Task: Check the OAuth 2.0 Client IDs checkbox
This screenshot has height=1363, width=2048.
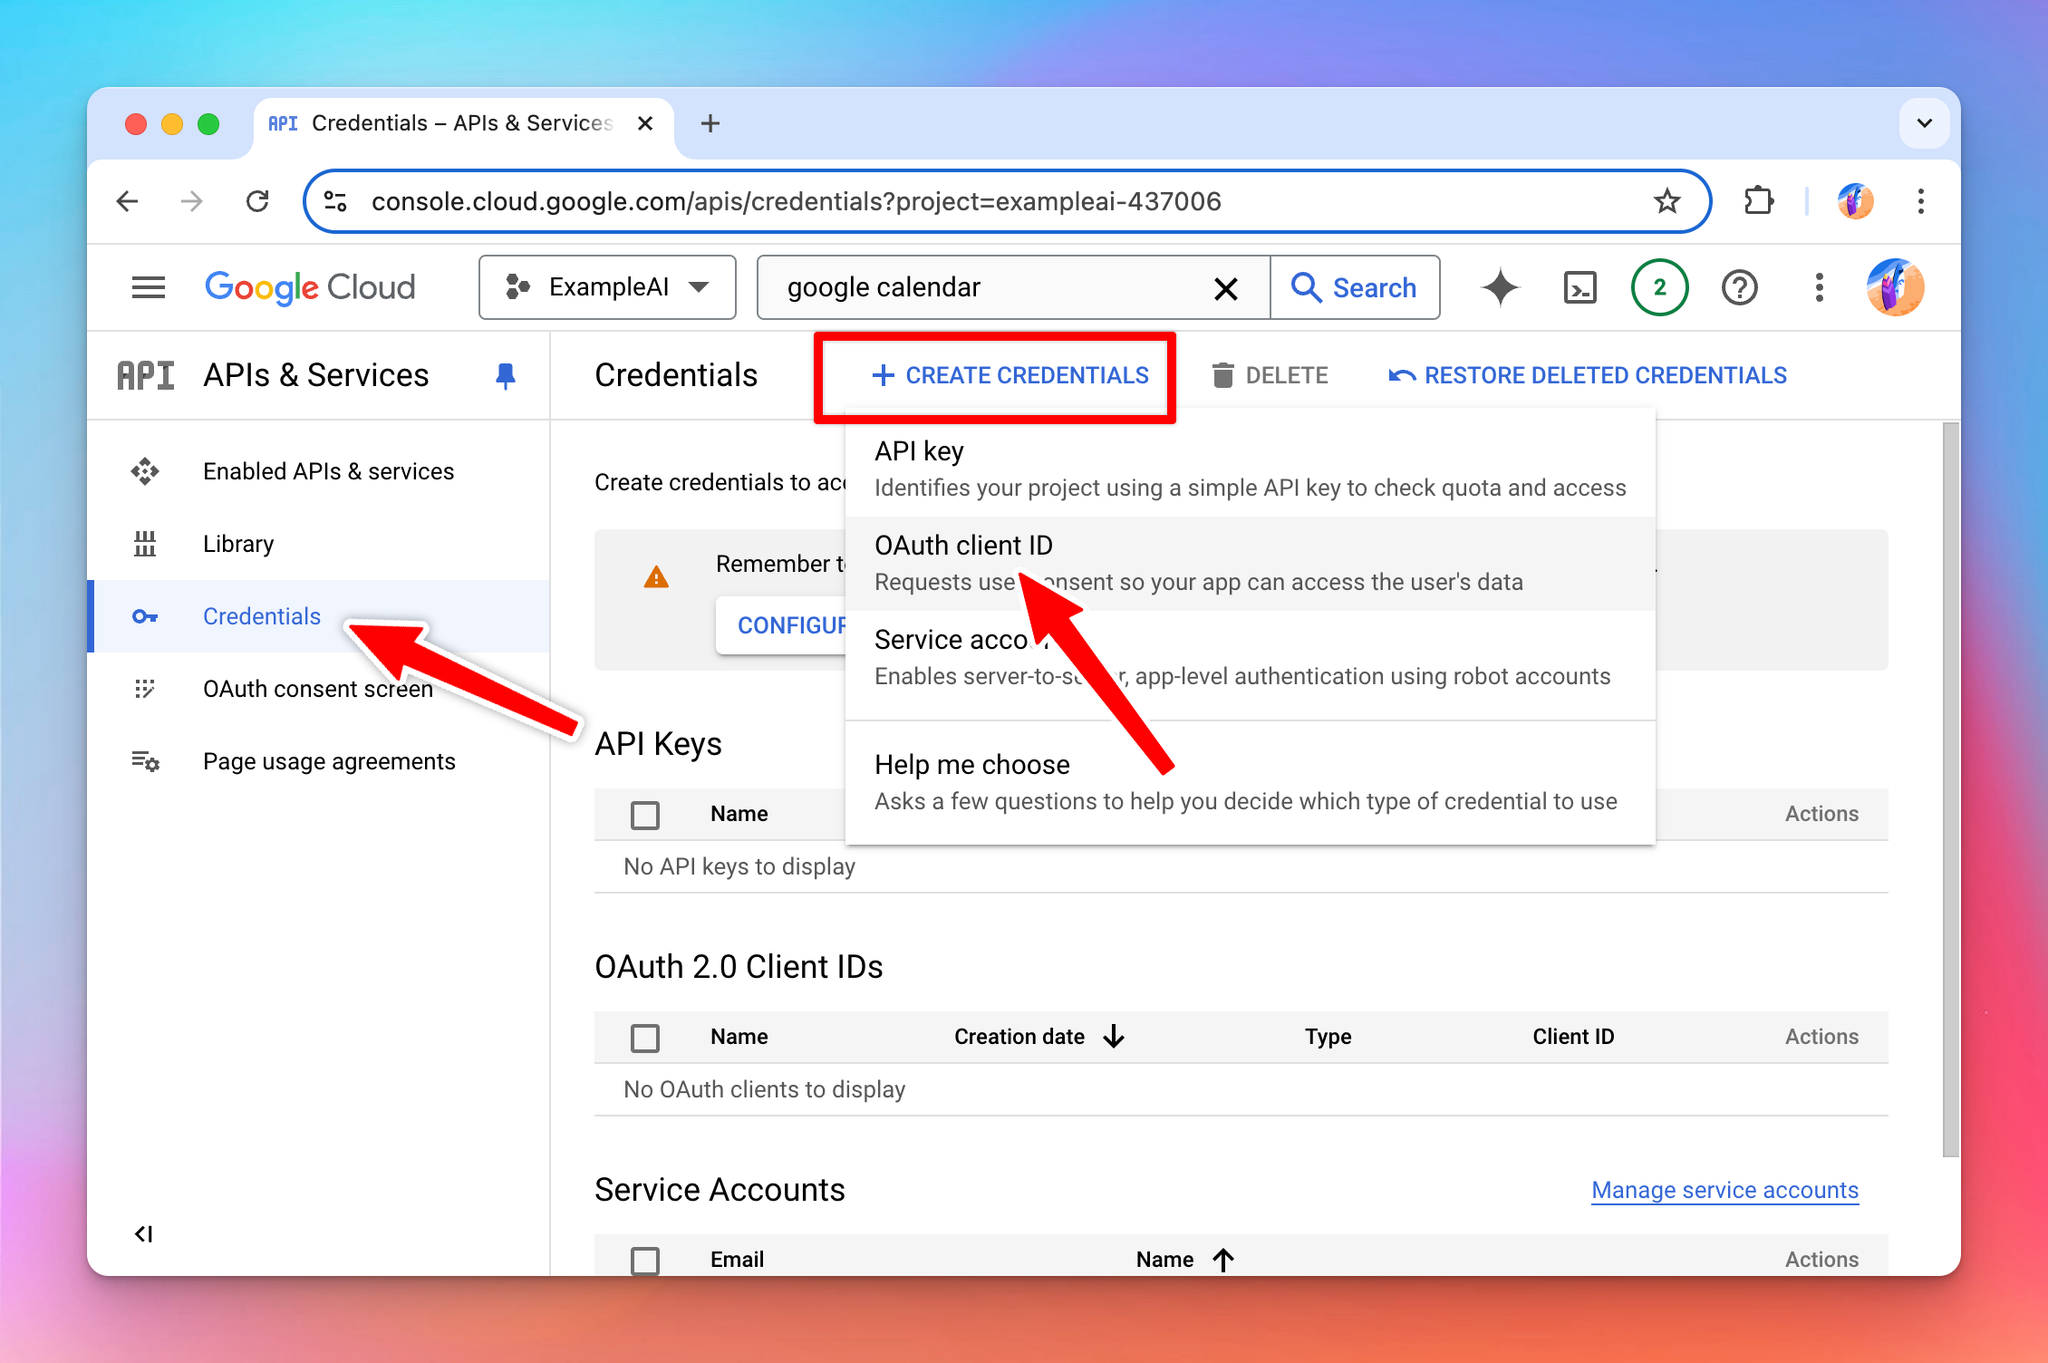Action: [x=645, y=1038]
